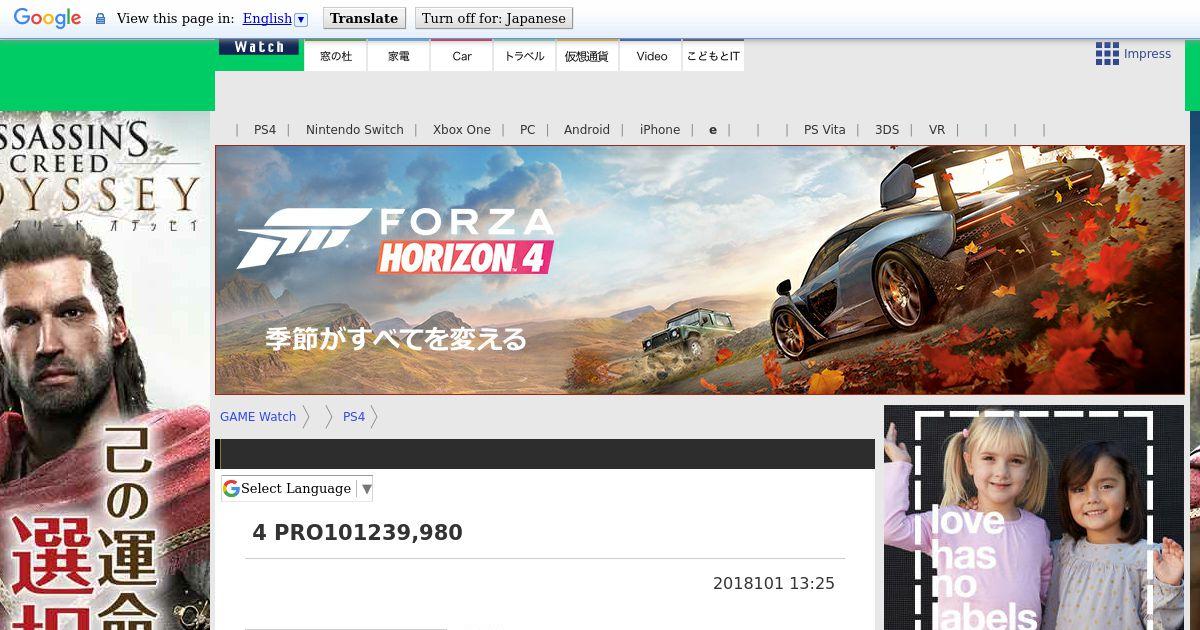Viewport: 1200px width, 630px height.
Task: Click PS4 breadcrumb link
Action: [354, 417]
